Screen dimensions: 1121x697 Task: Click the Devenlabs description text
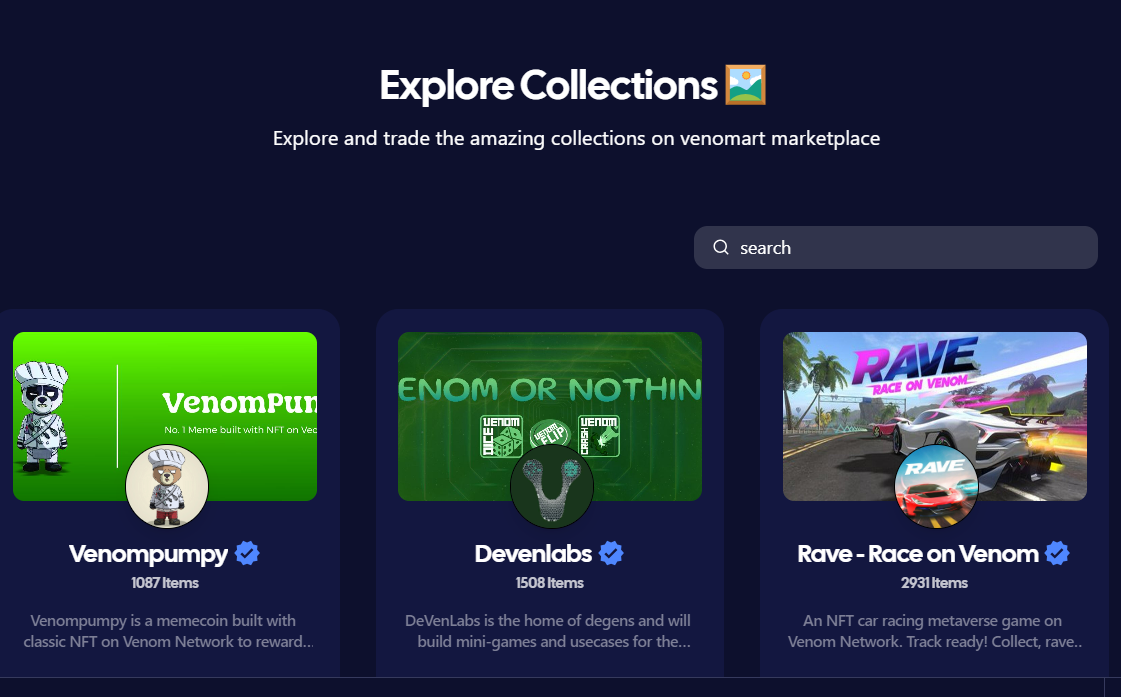point(548,631)
